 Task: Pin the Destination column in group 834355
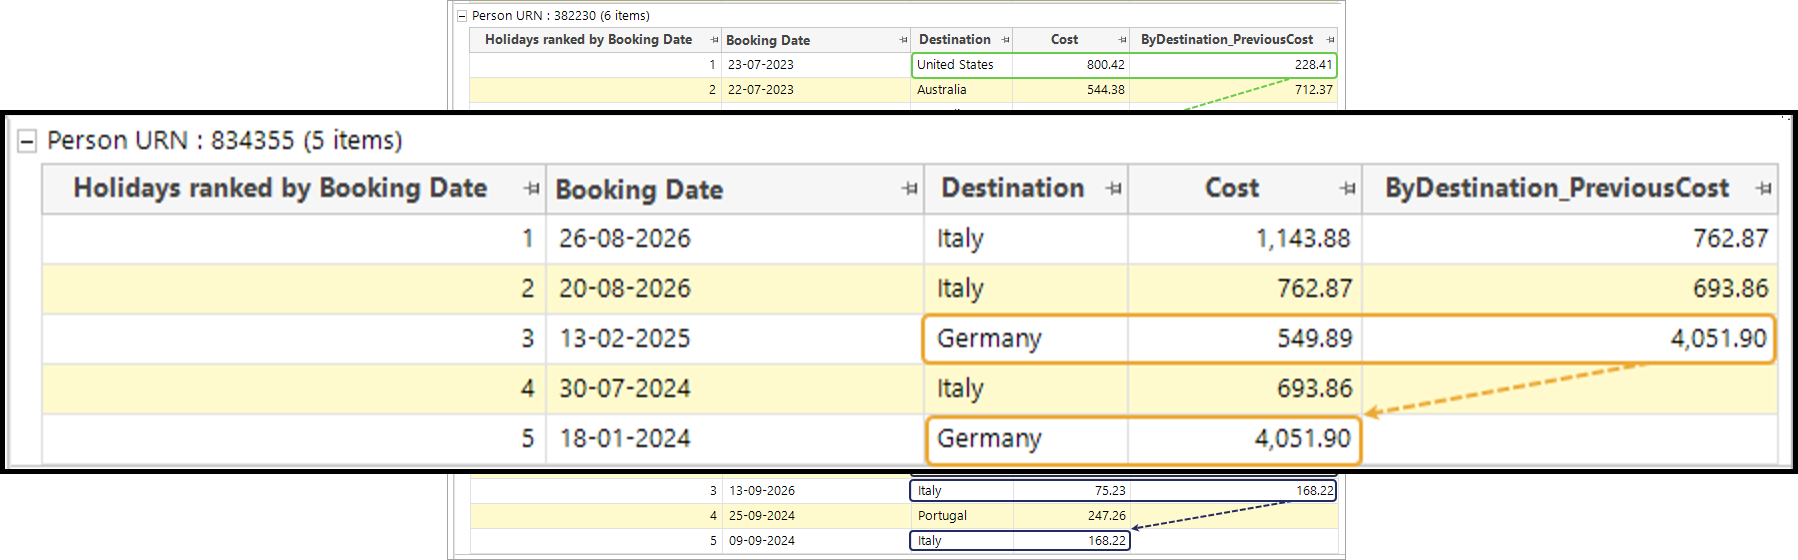pyautogui.click(x=1113, y=189)
